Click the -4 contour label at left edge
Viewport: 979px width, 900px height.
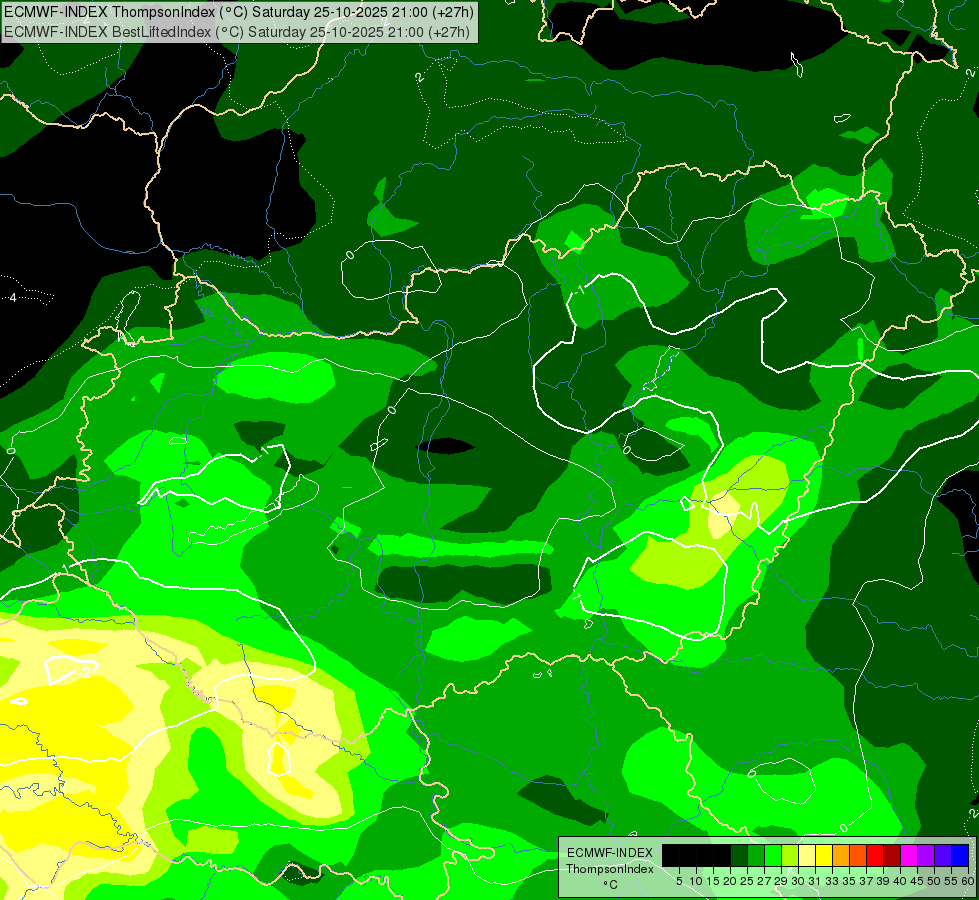[12, 298]
